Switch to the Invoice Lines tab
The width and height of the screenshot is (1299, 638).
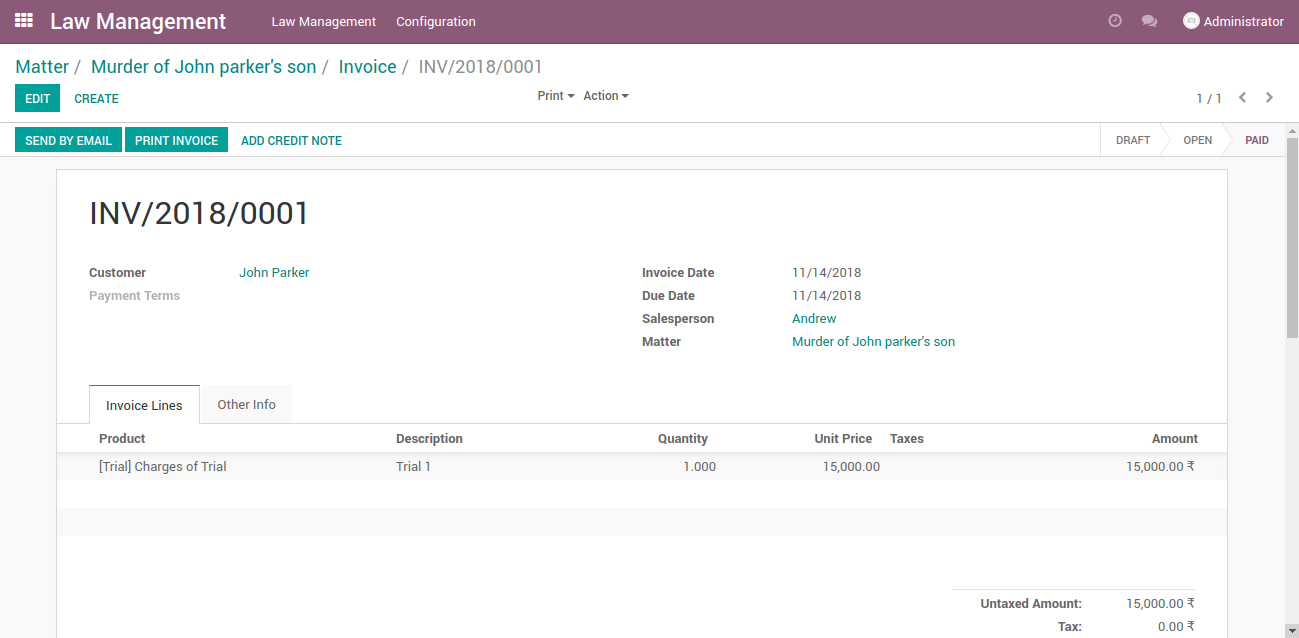[144, 405]
